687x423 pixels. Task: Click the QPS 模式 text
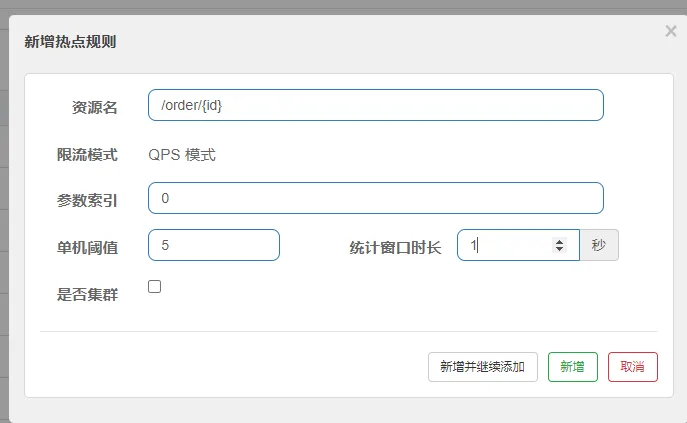click(x=182, y=155)
